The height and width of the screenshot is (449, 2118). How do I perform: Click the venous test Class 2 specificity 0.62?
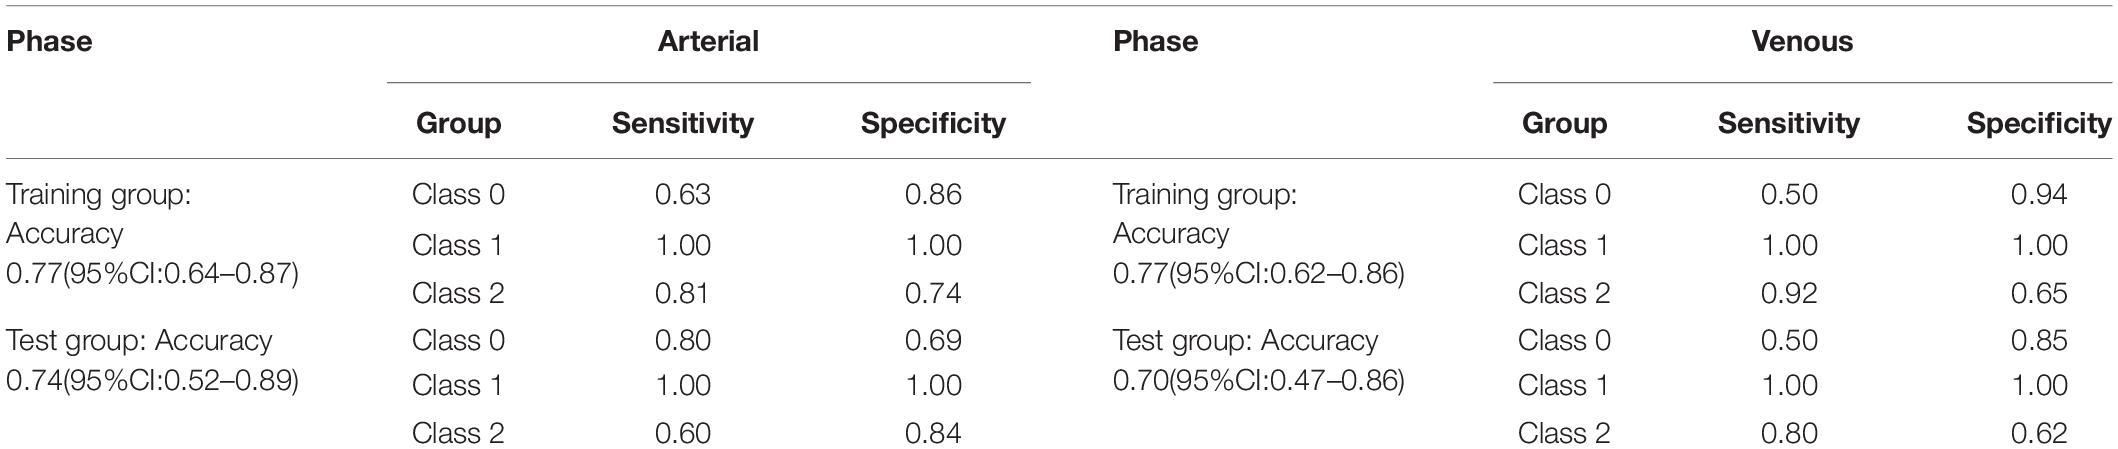(x=2039, y=433)
